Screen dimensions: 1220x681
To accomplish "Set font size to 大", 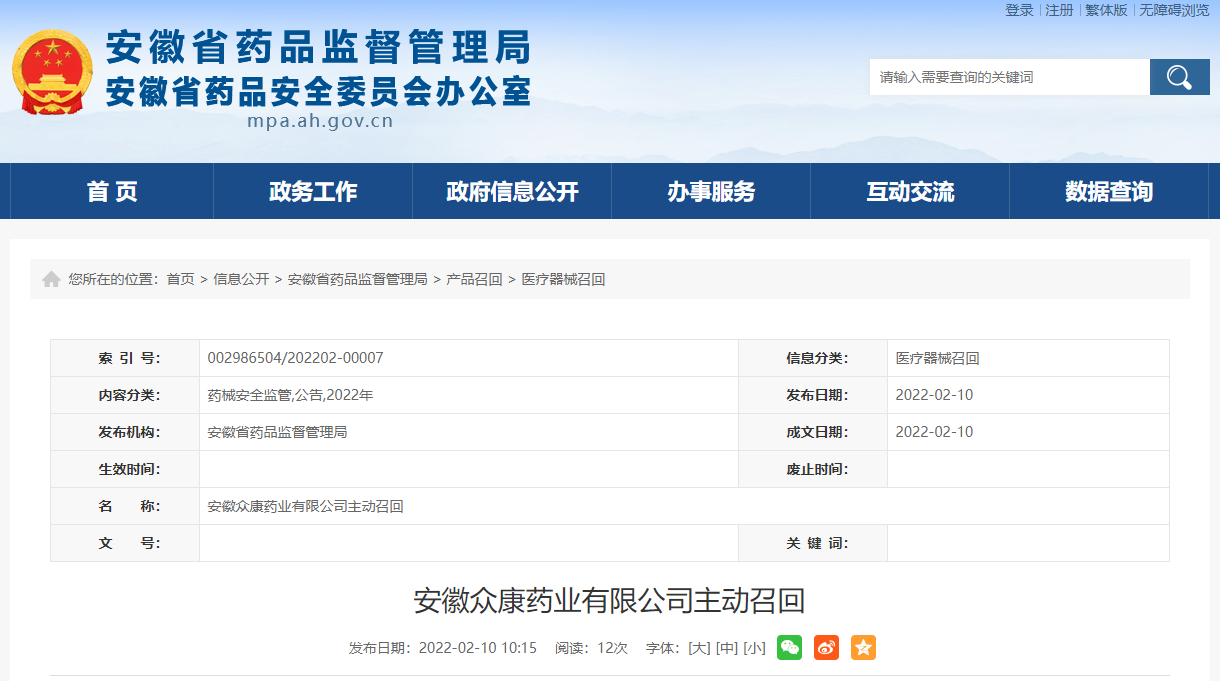I will point(699,648).
